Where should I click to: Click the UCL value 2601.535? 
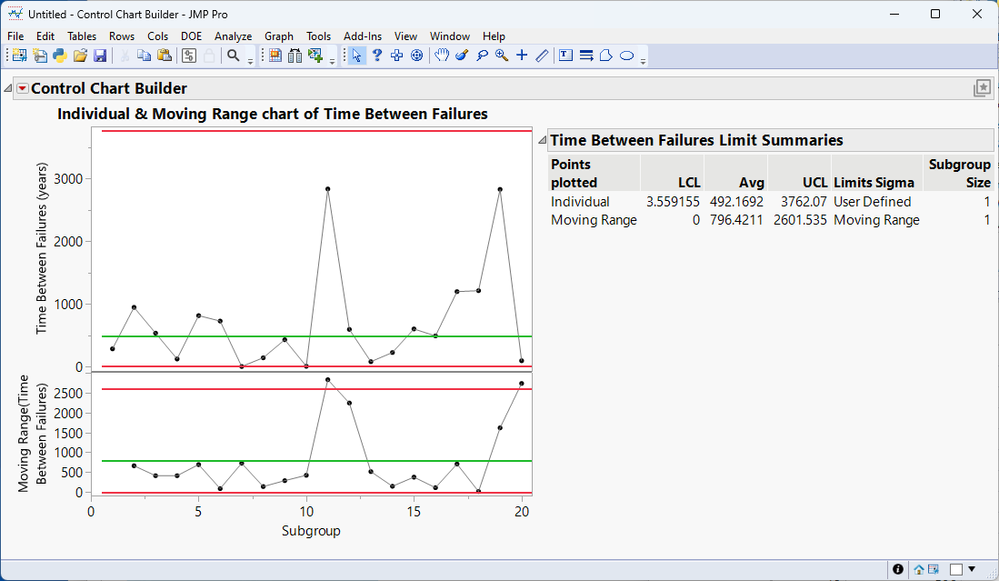(x=800, y=220)
